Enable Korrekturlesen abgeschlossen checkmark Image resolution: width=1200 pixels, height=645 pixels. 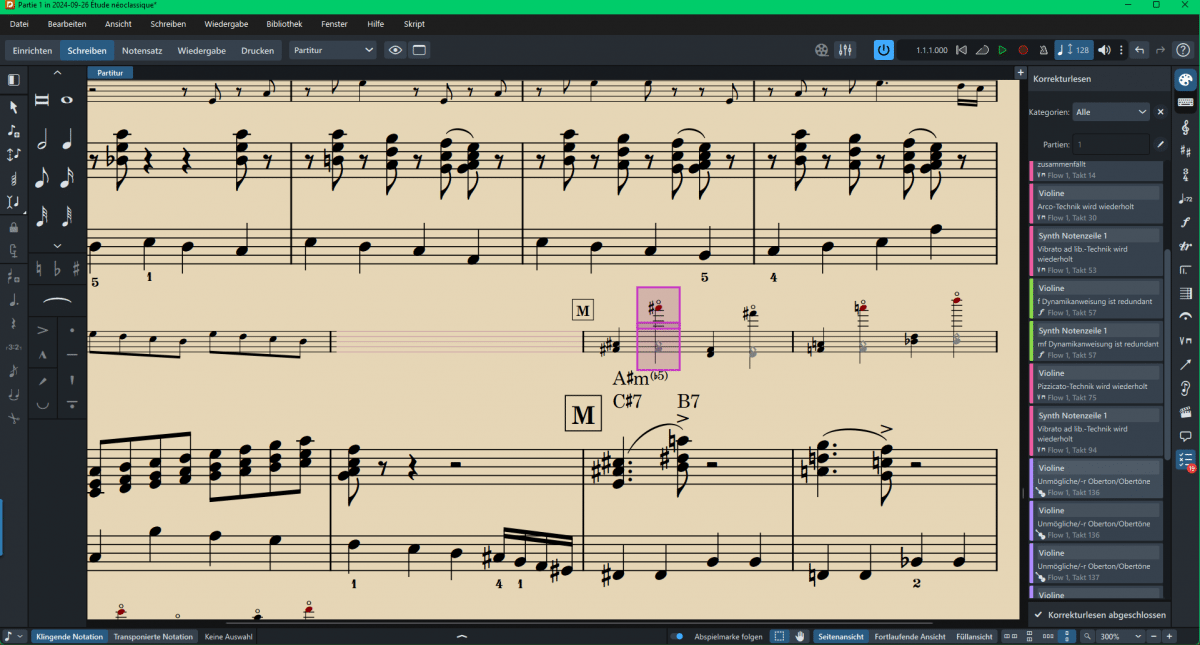click(x=1039, y=614)
